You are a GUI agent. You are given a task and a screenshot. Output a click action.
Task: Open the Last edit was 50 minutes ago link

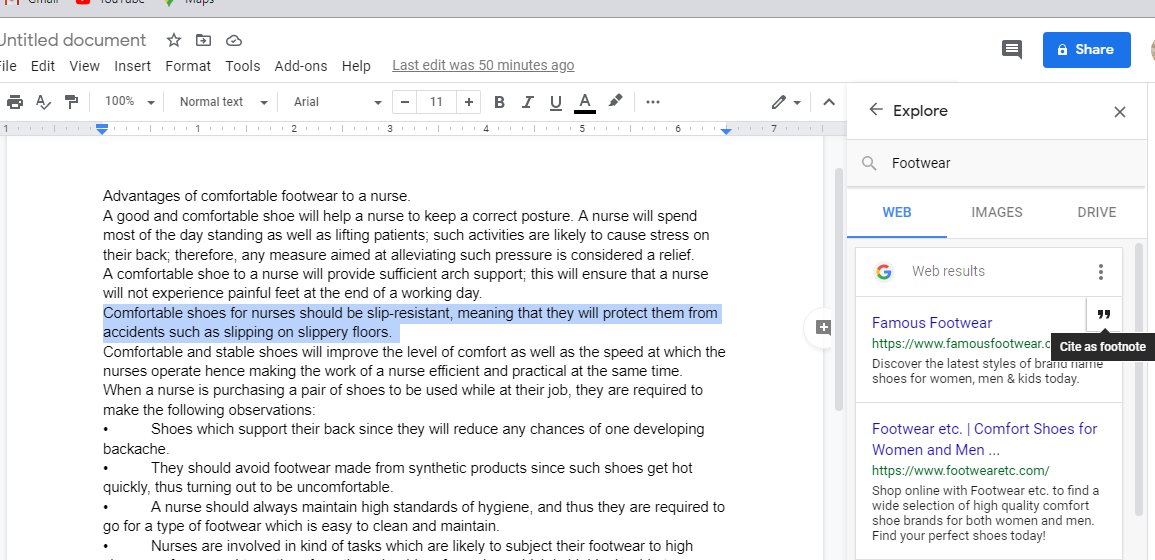pyautogui.click(x=483, y=66)
